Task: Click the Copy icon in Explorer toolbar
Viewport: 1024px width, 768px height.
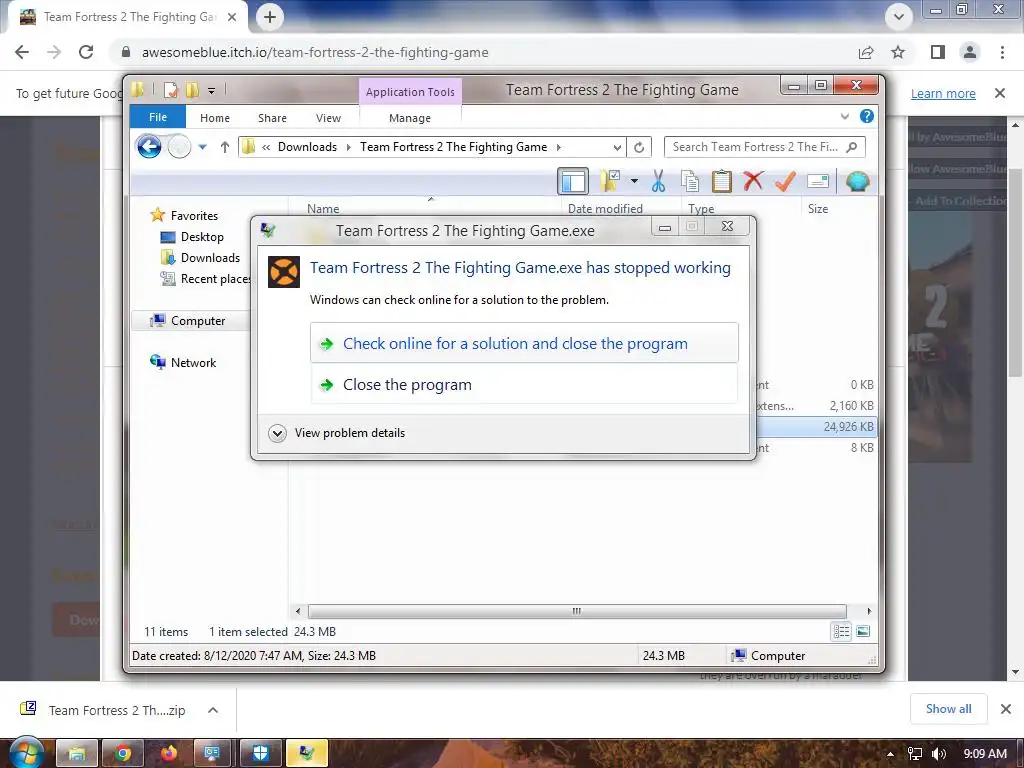Action: click(690, 181)
